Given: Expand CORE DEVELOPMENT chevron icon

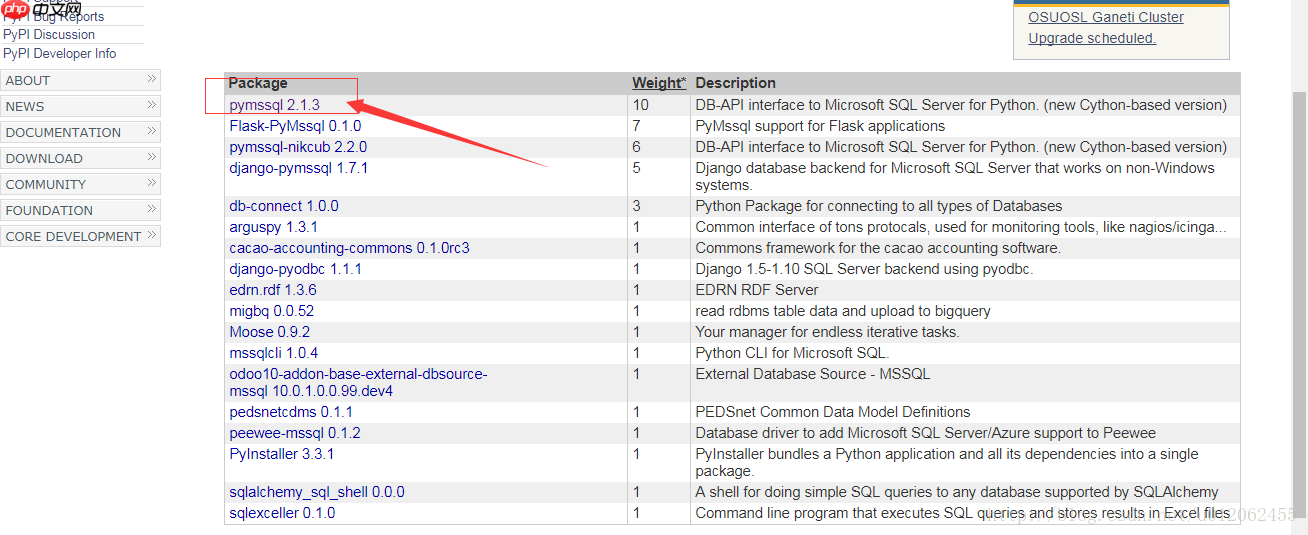Looking at the screenshot, I should click(x=152, y=235).
